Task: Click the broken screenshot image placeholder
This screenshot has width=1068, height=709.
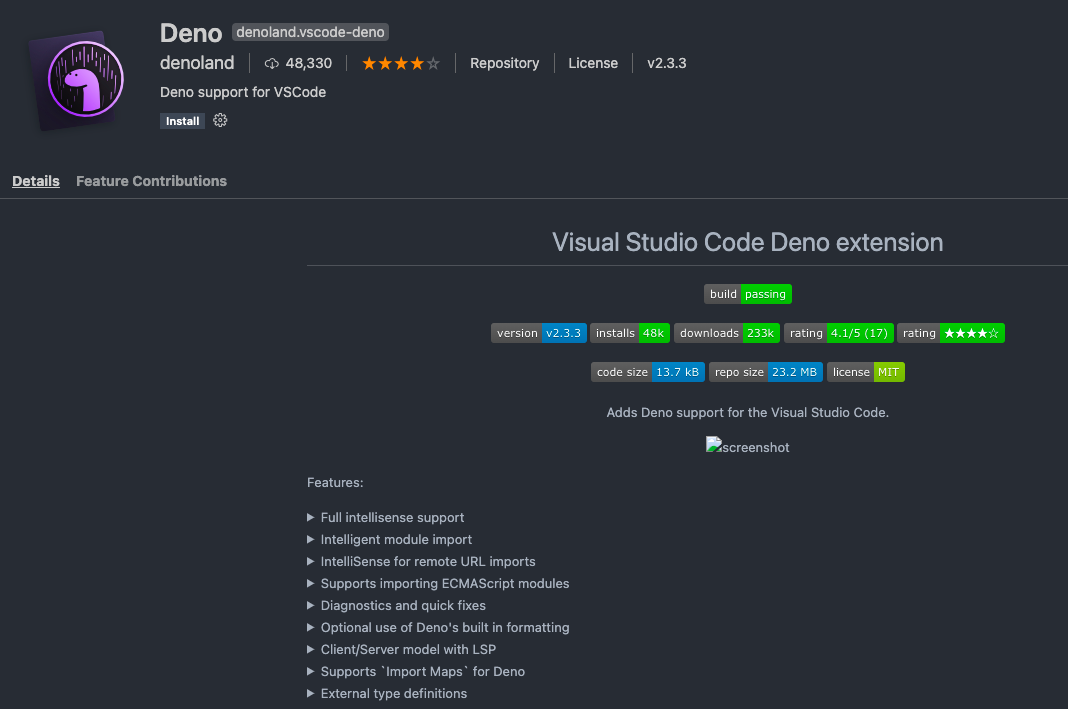Action: coord(747,447)
